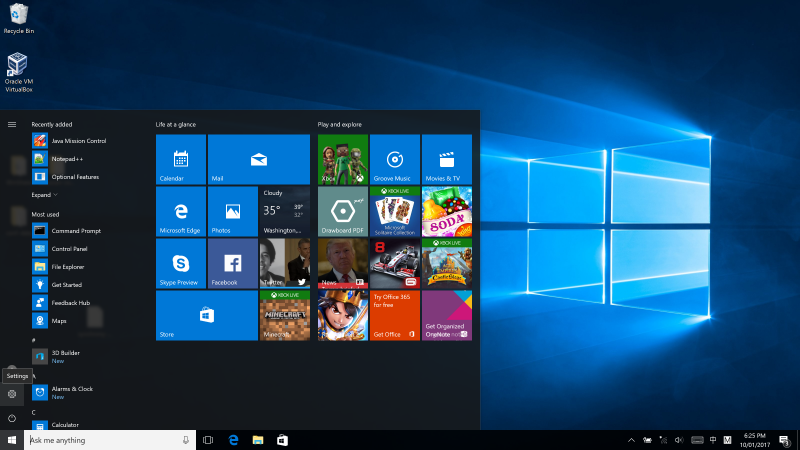800x450 pixels.
Task: Launch the crowned cartoon character game tile
Action: pos(343,315)
